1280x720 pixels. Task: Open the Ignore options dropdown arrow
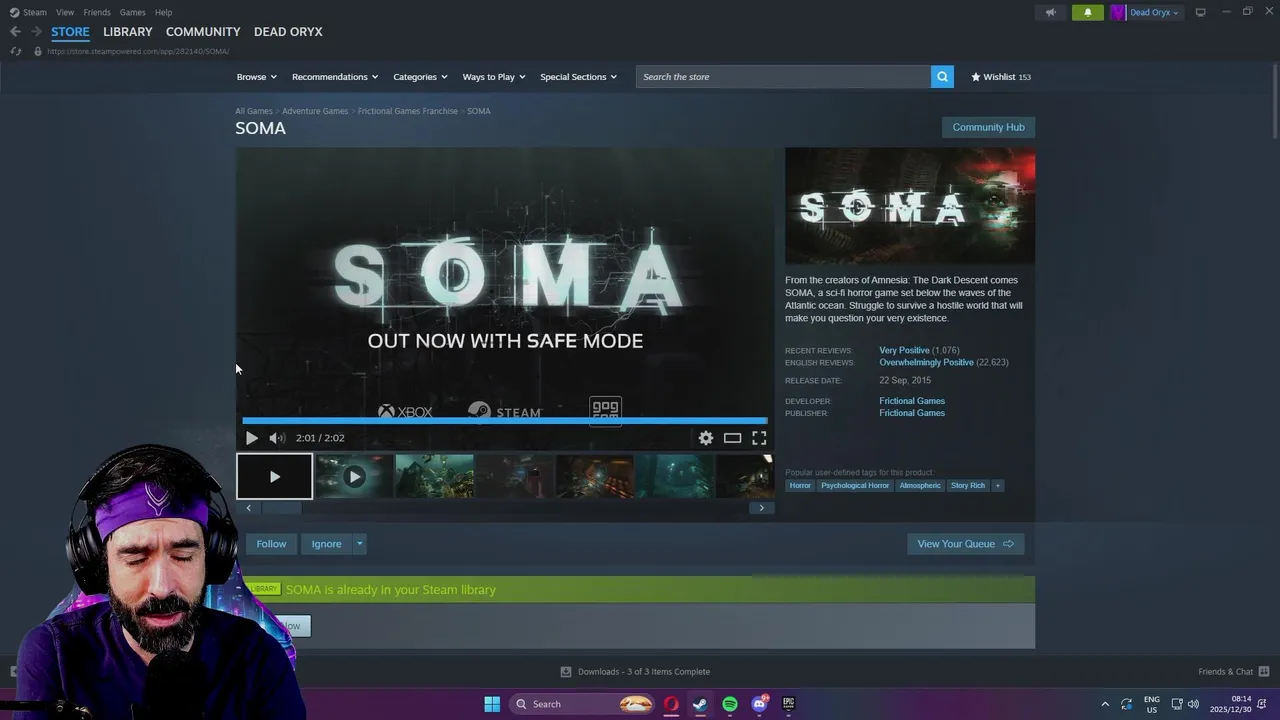[359, 544]
